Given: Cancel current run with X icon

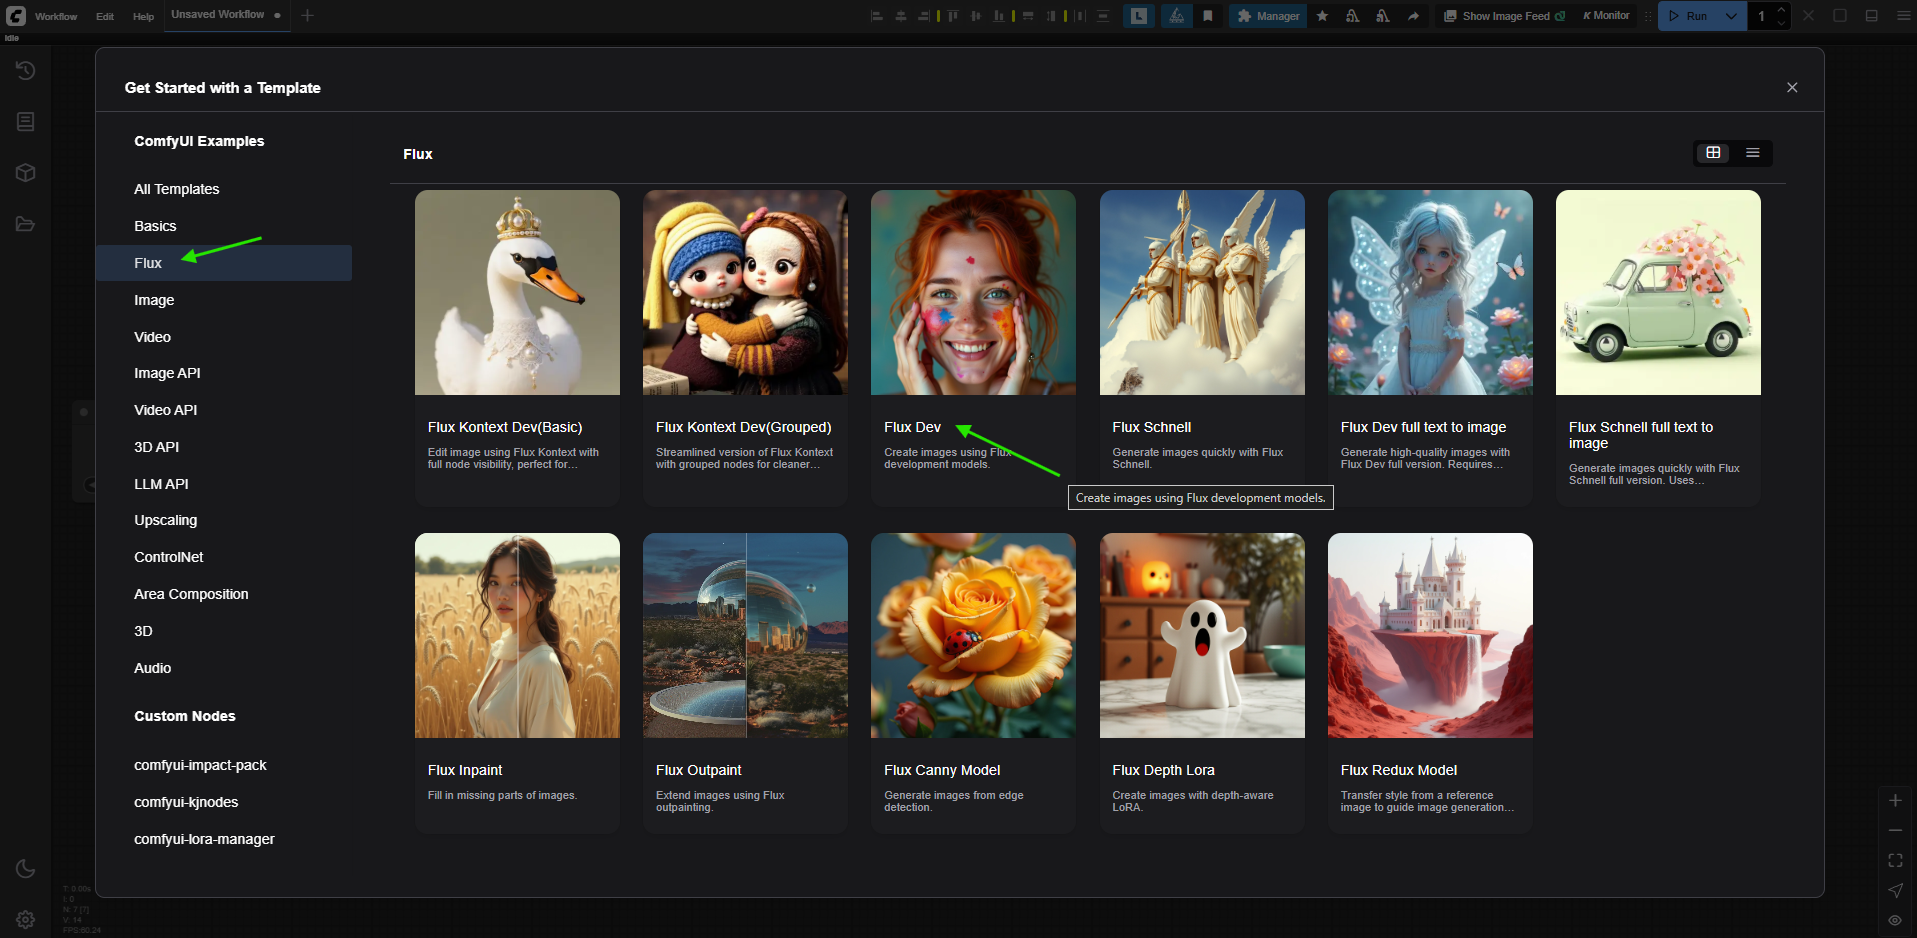Looking at the screenshot, I should pyautogui.click(x=1808, y=16).
